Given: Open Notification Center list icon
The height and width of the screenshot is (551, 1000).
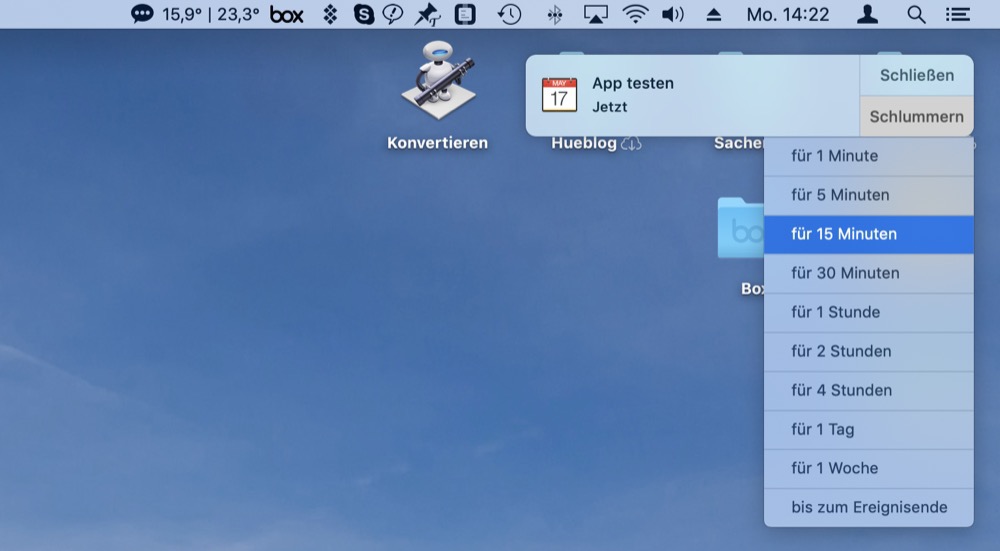Looking at the screenshot, I should point(958,14).
